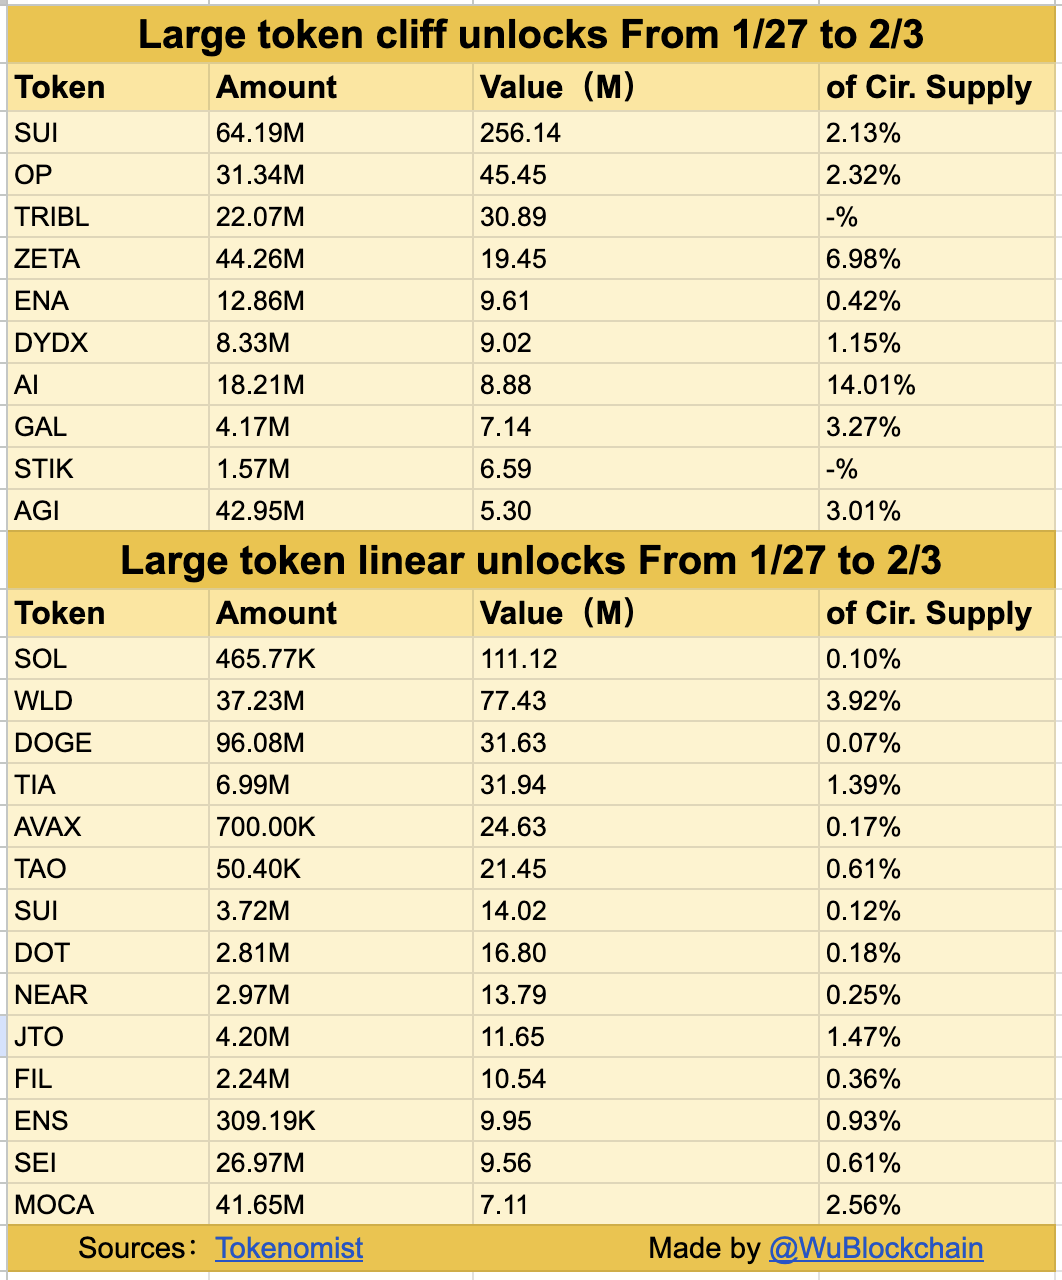This screenshot has height=1280, width=1062.
Task: Select the AGI amount 42.95M cell
Action: pyautogui.click(x=260, y=511)
